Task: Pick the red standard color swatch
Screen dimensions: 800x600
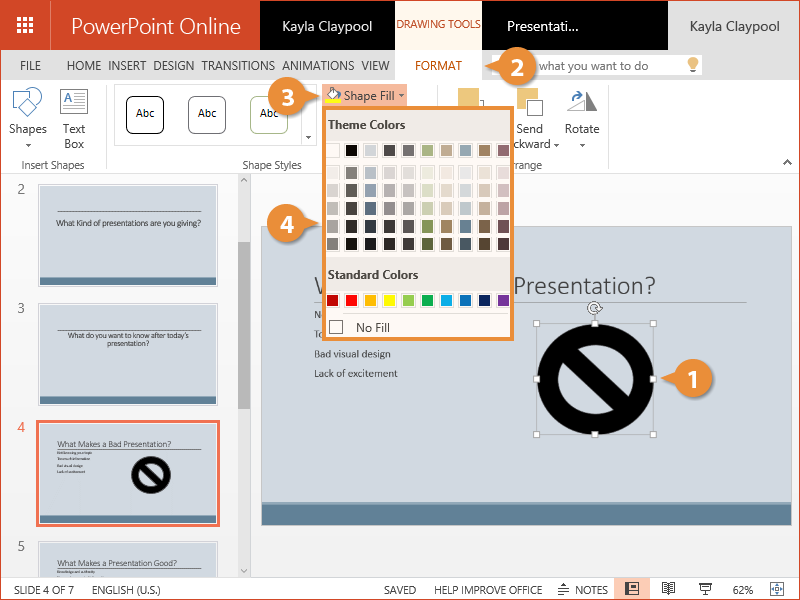Action: point(352,300)
